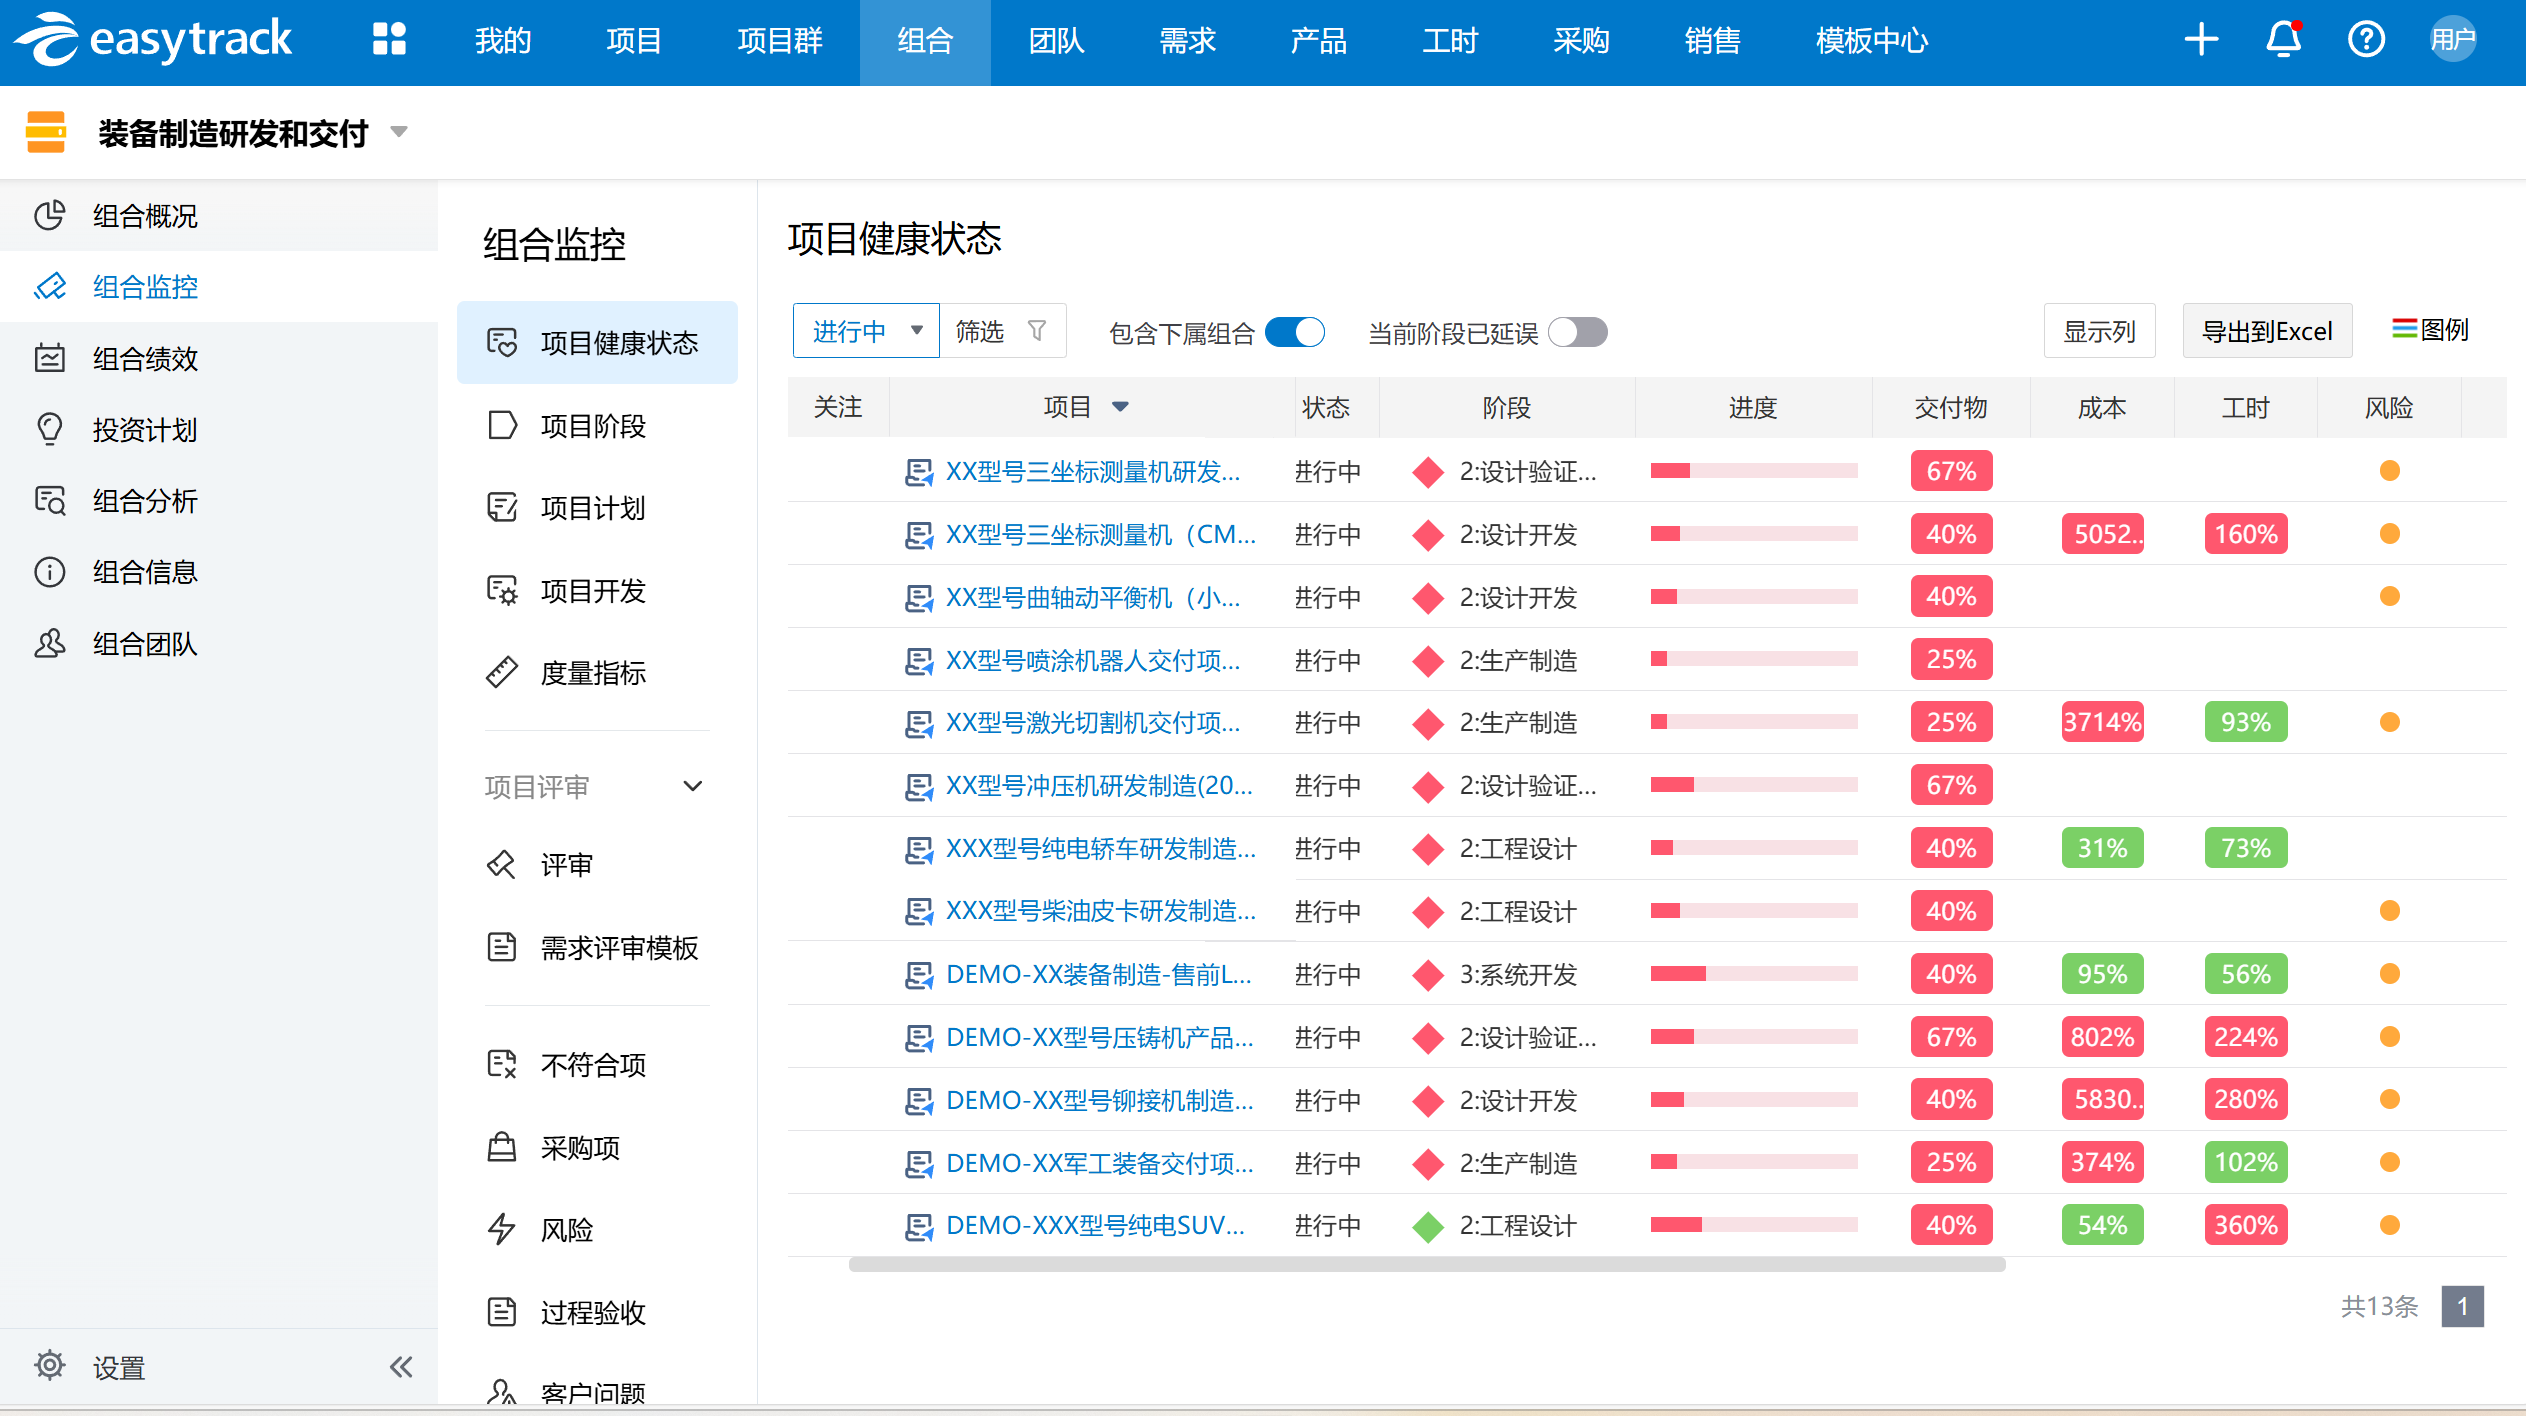2526x1416 pixels.
Task: Open the help question mark icon
Action: tap(2365, 40)
